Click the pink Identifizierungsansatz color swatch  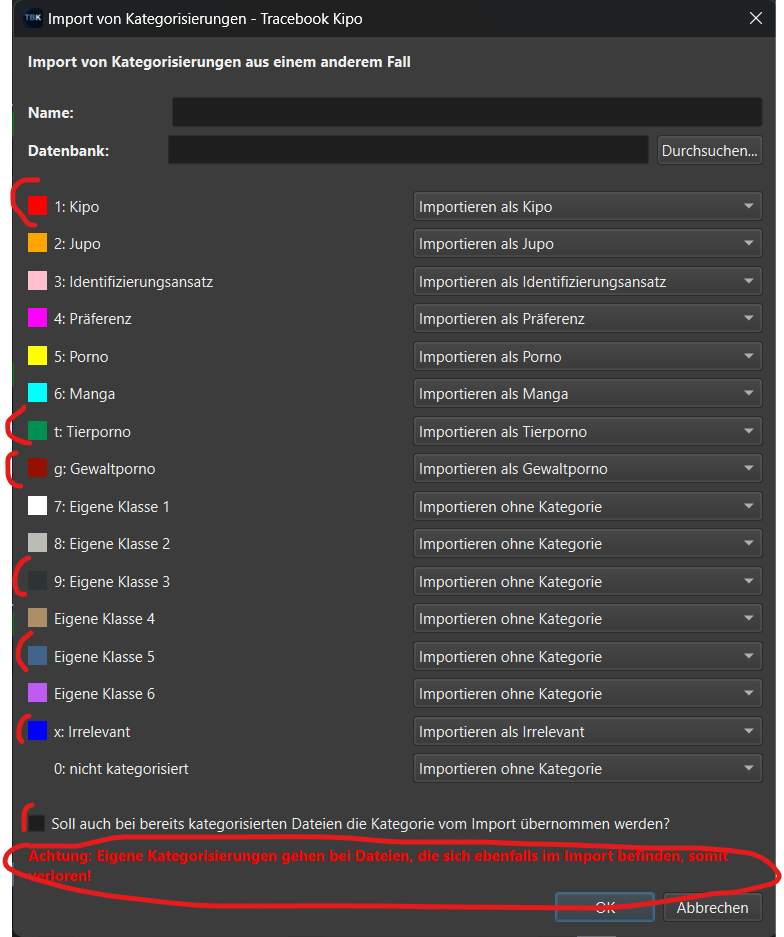pyautogui.click(x=38, y=281)
